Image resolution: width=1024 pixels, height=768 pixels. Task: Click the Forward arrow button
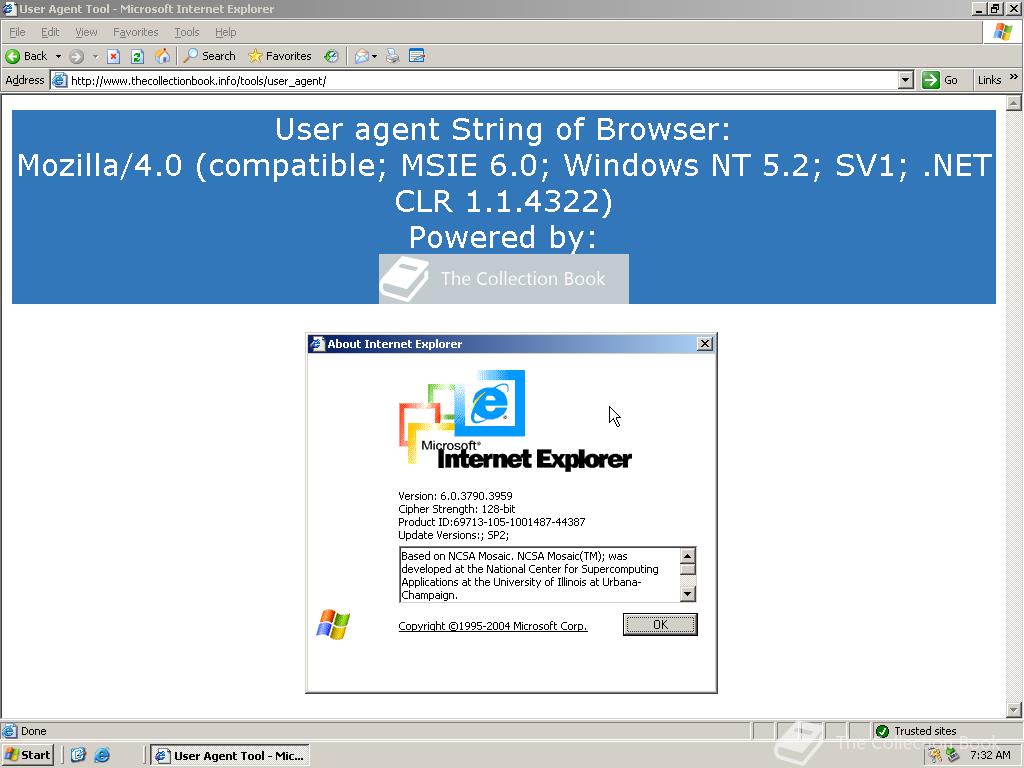76,56
